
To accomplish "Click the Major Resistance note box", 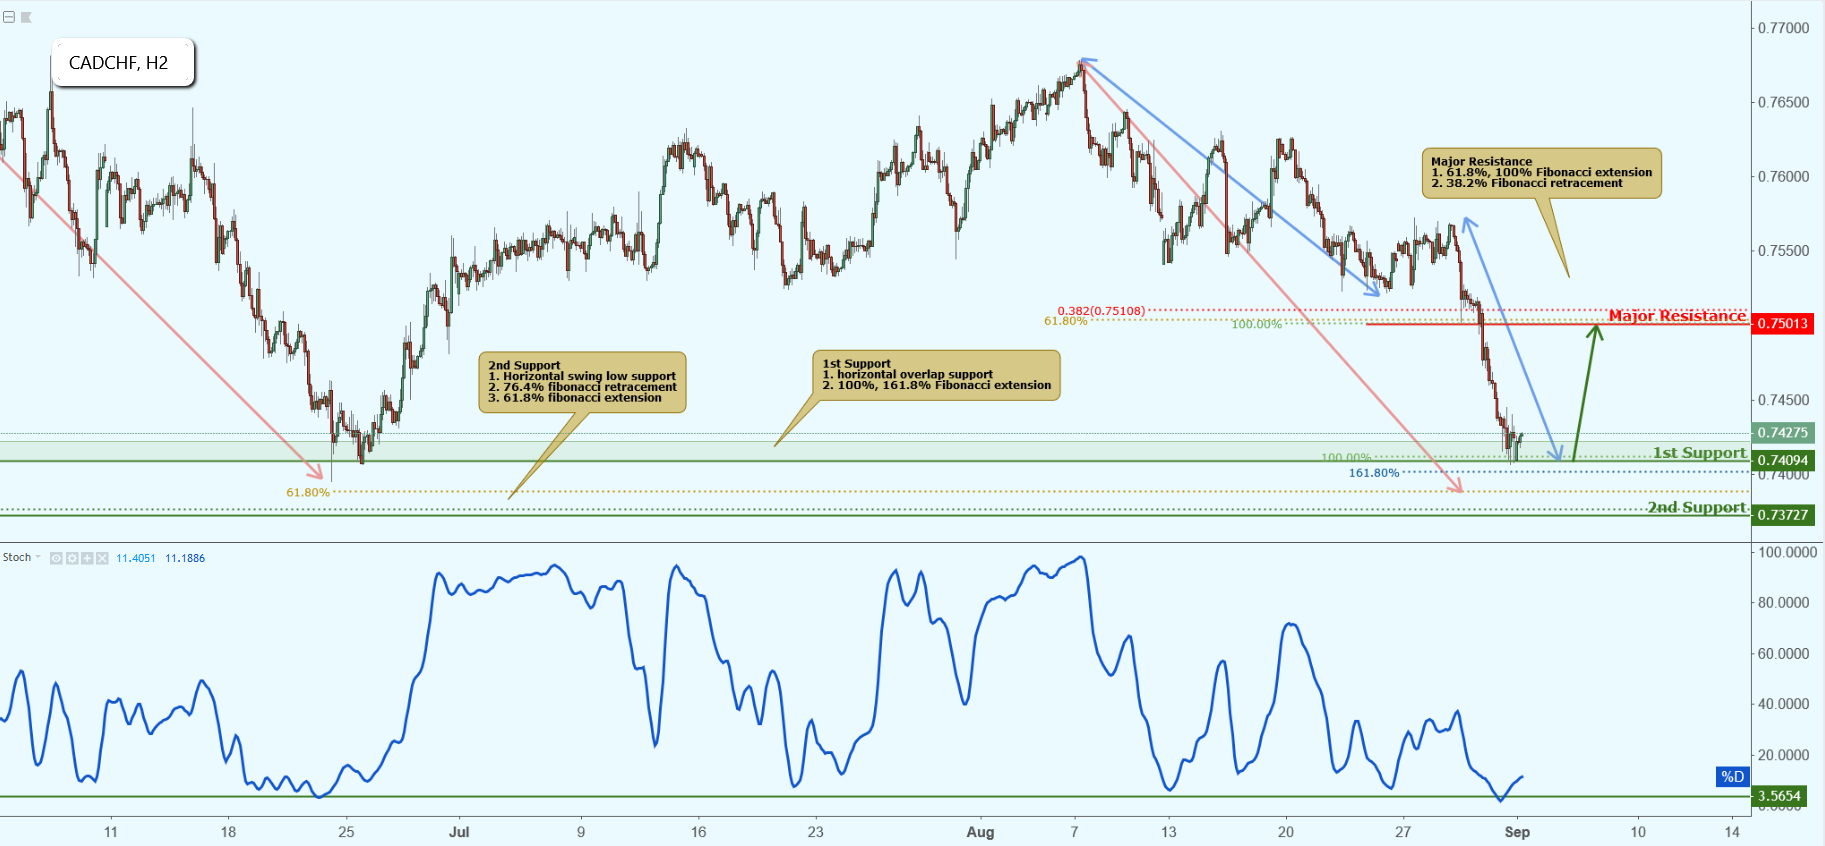I will point(1541,173).
